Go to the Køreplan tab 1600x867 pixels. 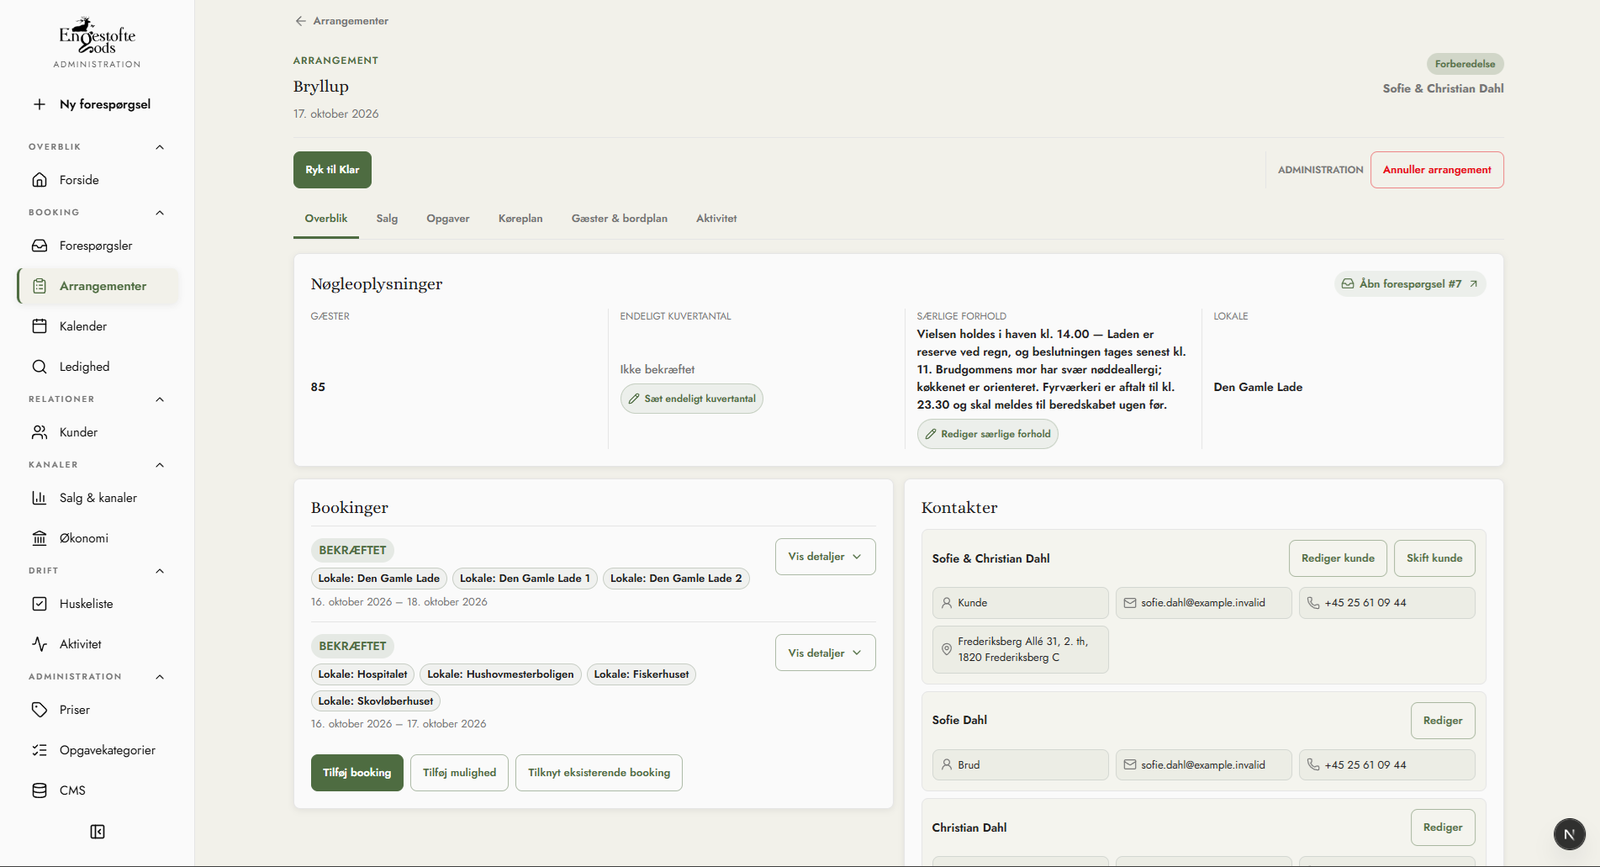(520, 218)
